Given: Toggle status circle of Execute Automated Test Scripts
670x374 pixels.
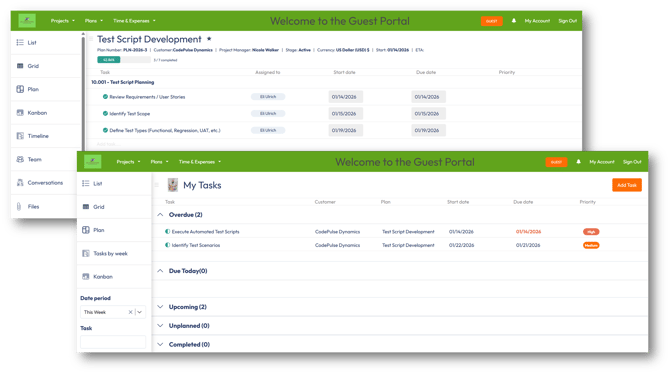Looking at the screenshot, I should pos(168,231).
